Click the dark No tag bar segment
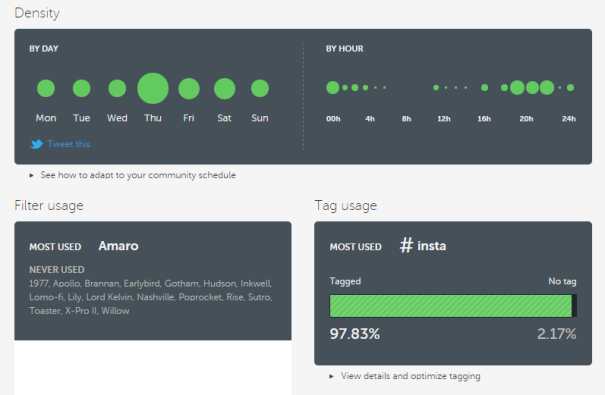This screenshot has height=395, width=605. tap(574, 306)
